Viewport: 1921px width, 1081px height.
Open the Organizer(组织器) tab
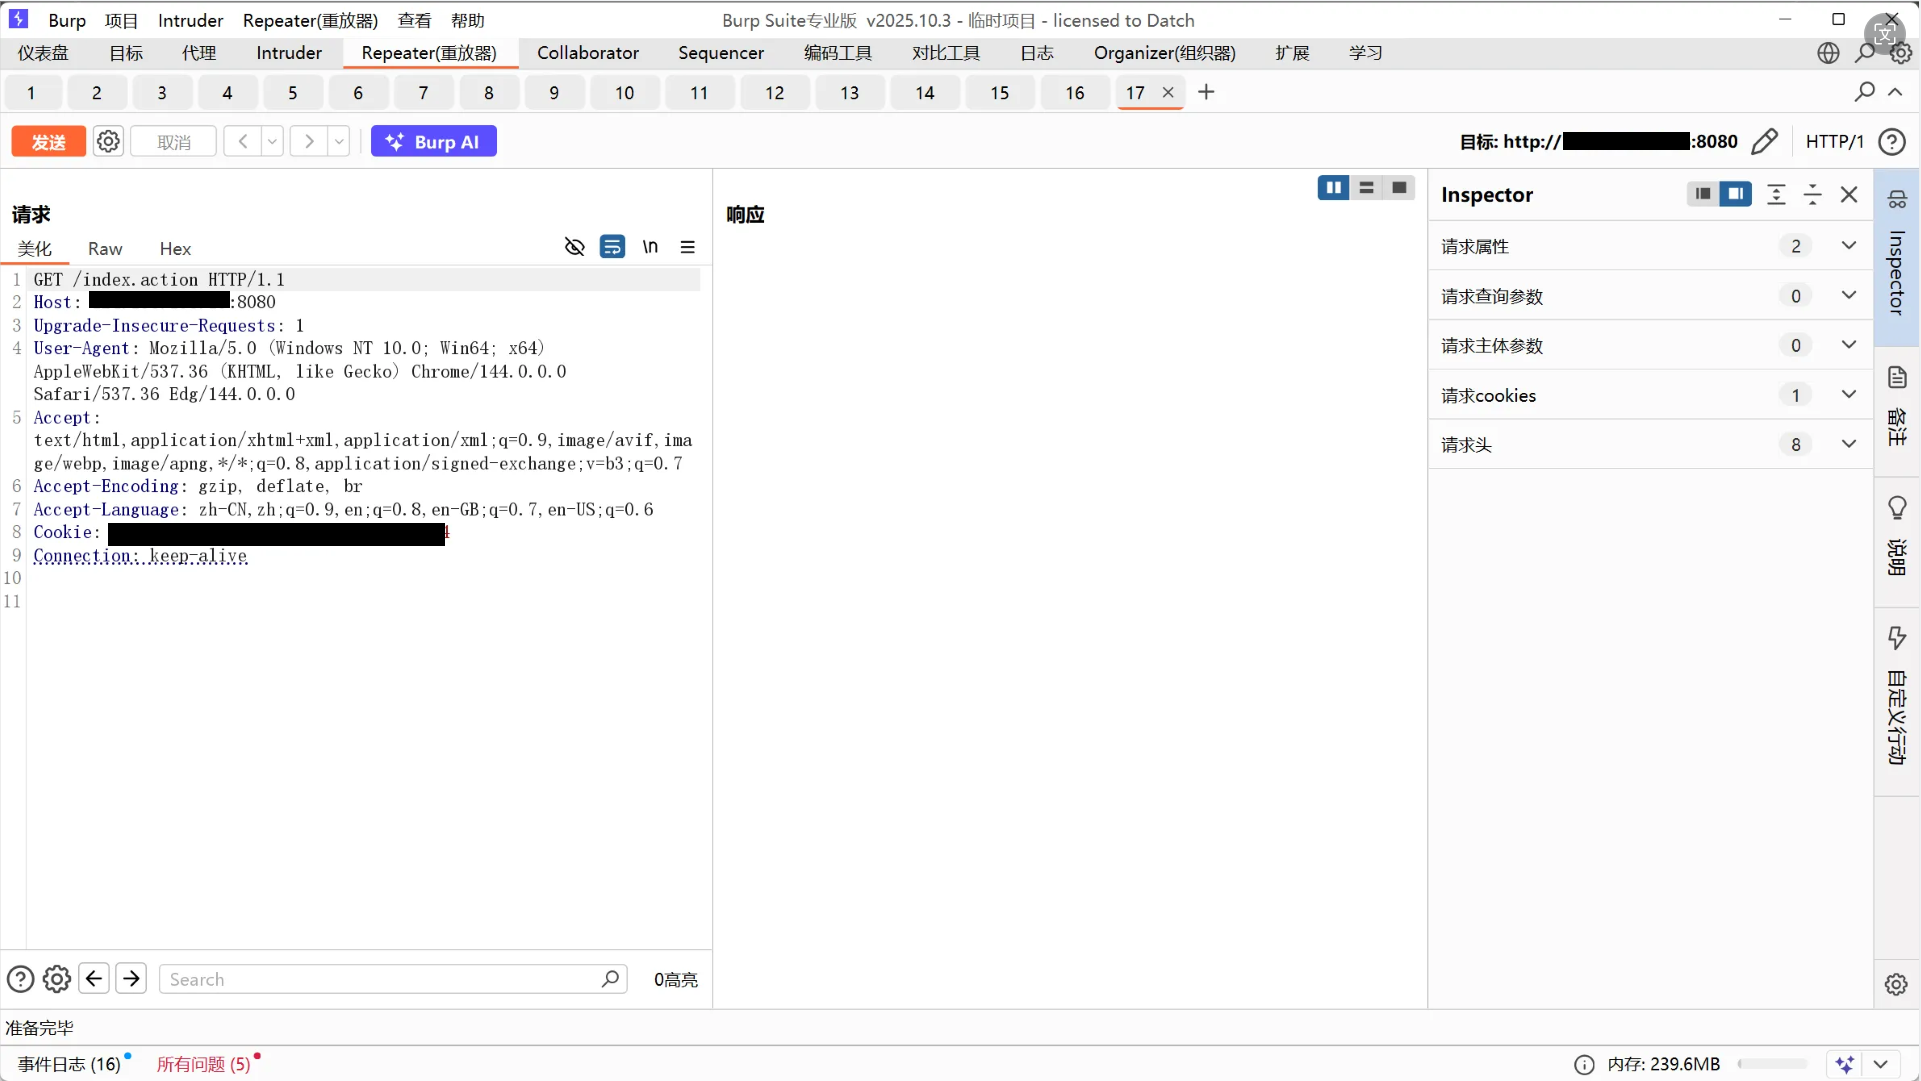coord(1165,53)
